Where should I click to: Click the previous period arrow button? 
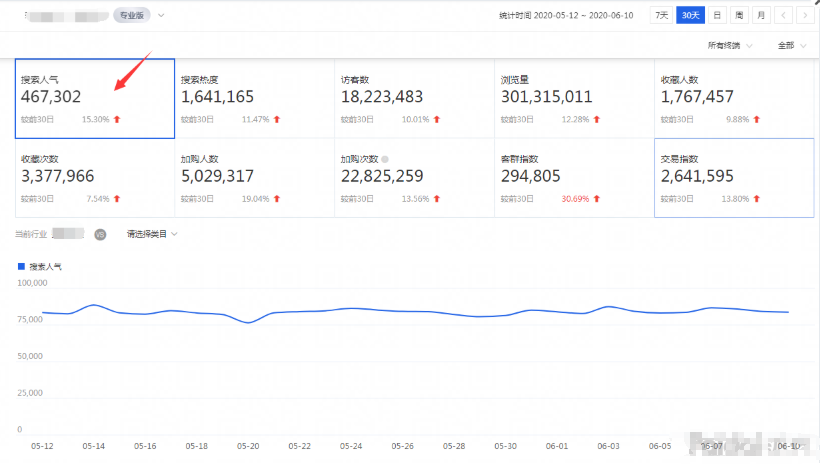[783, 15]
